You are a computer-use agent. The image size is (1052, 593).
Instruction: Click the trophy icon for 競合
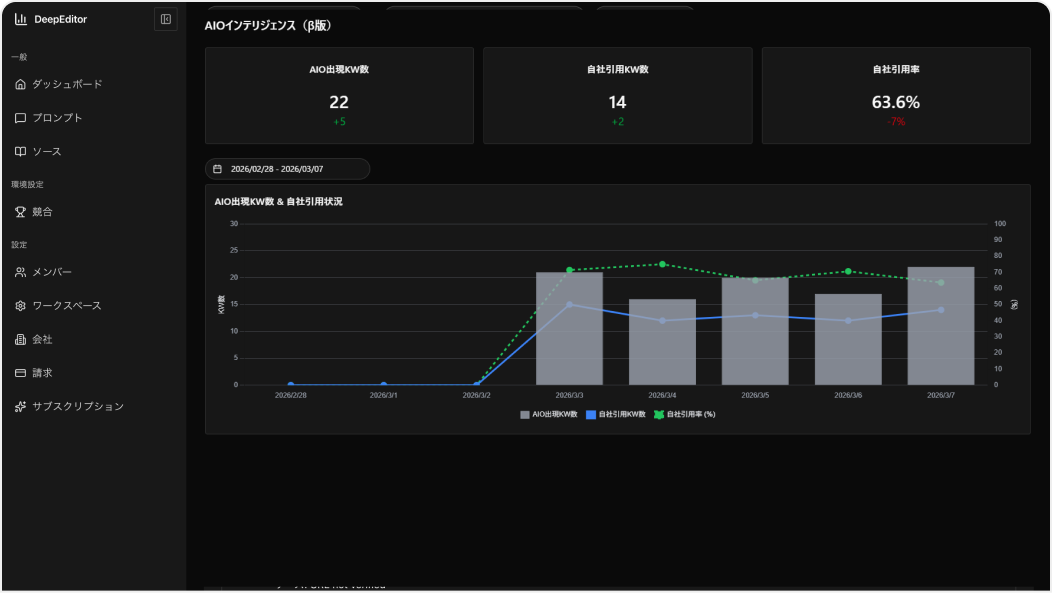[x=21, y=212]
